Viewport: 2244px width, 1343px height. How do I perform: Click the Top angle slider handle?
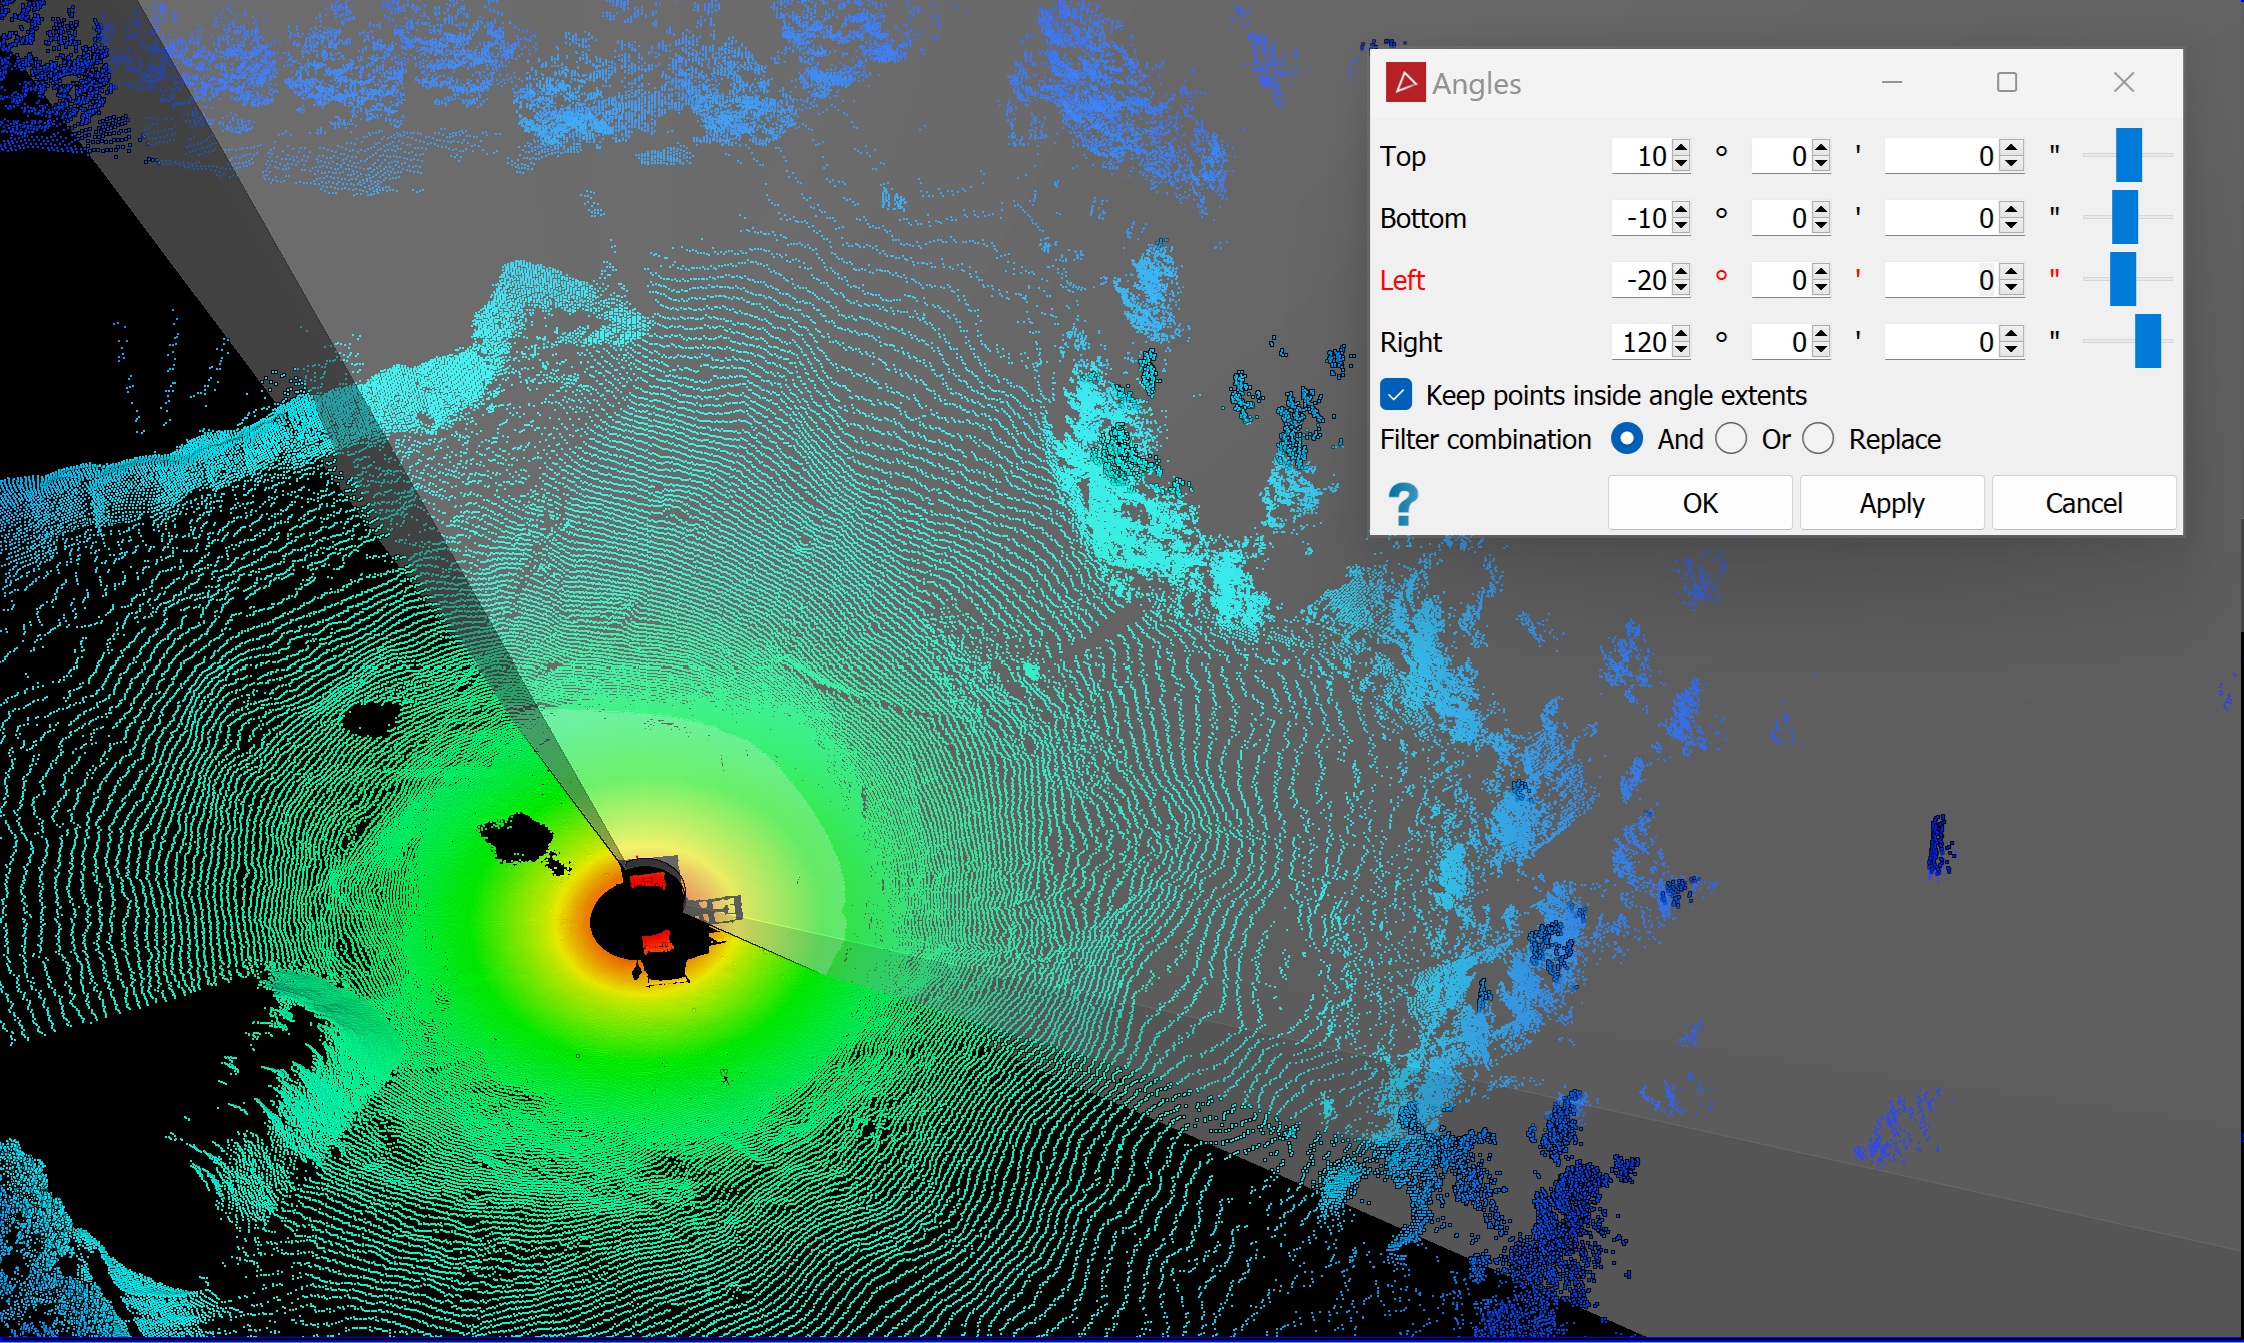[2128, 155]
